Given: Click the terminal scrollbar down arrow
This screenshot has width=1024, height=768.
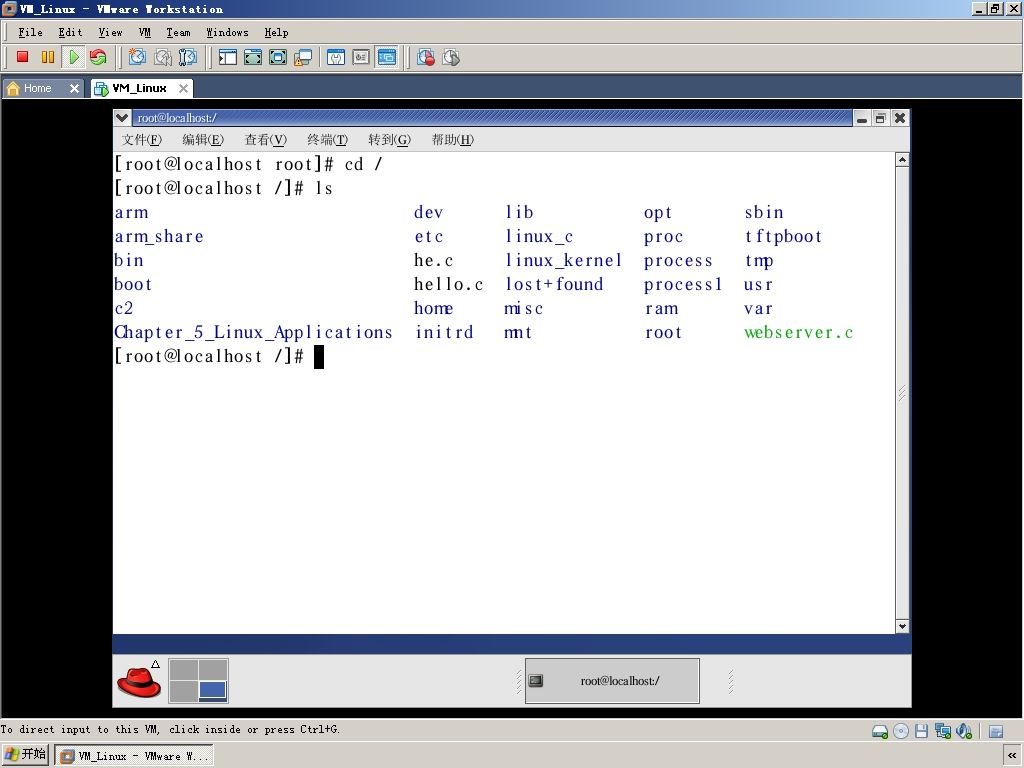Looking at the screenshot, I should click(x=902, y=626).
